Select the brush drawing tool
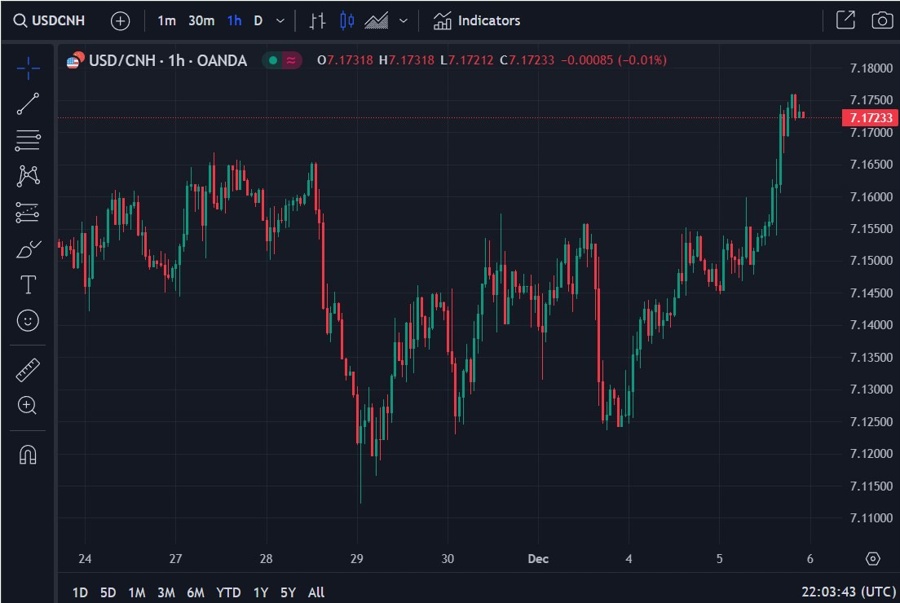This screenshot has height=603, width=900. tap(28, 249)
